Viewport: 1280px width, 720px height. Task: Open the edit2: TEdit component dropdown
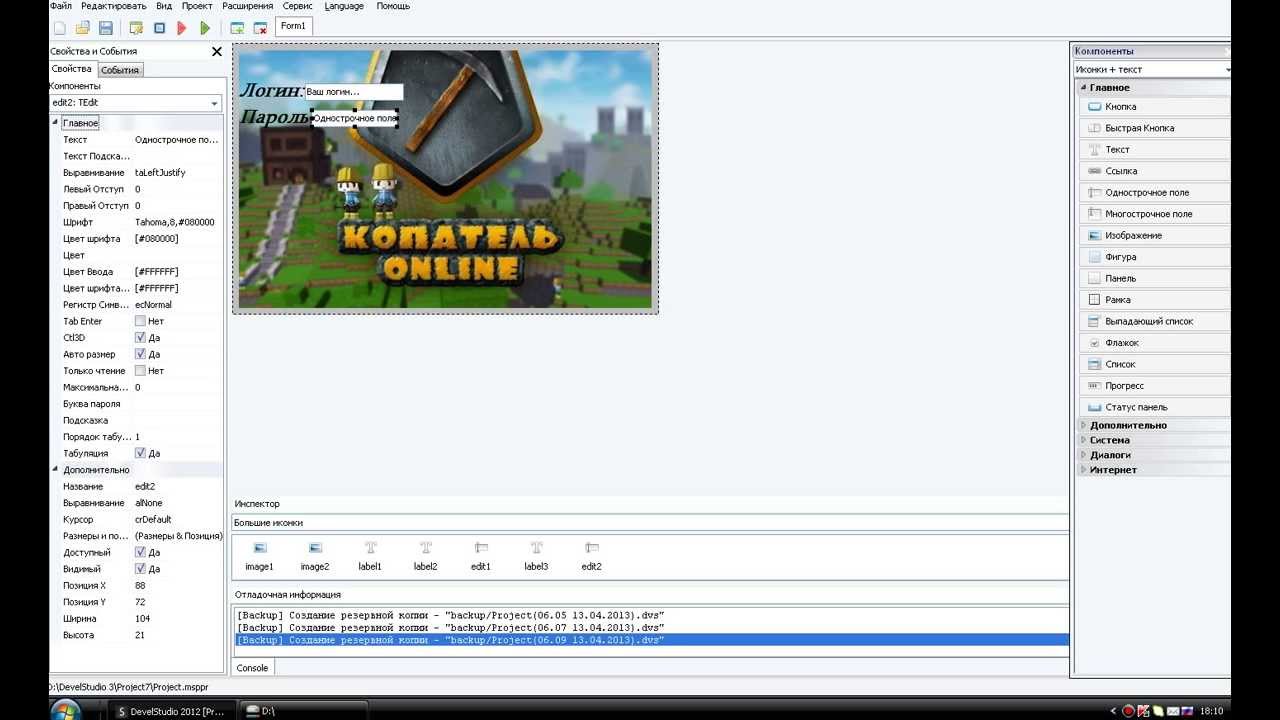[x=214, y=103]
